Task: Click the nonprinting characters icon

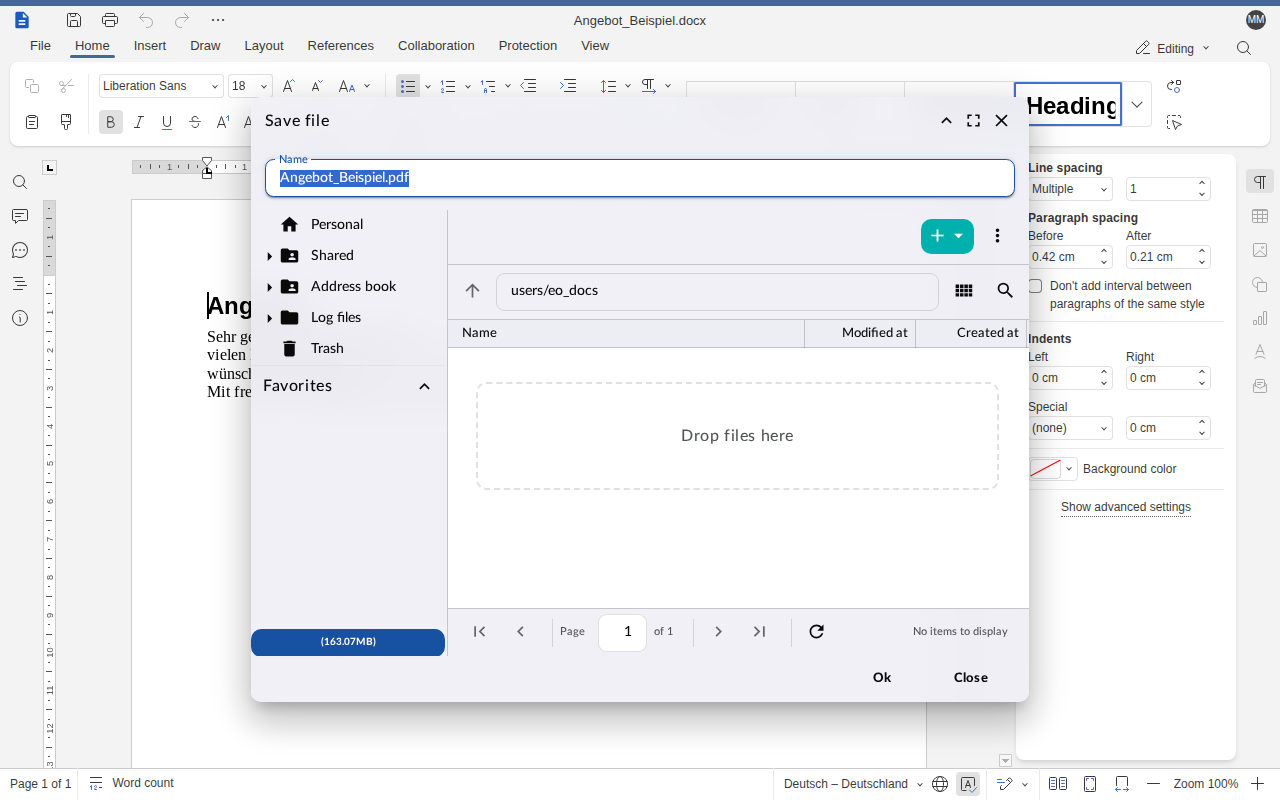Action: 649,86
